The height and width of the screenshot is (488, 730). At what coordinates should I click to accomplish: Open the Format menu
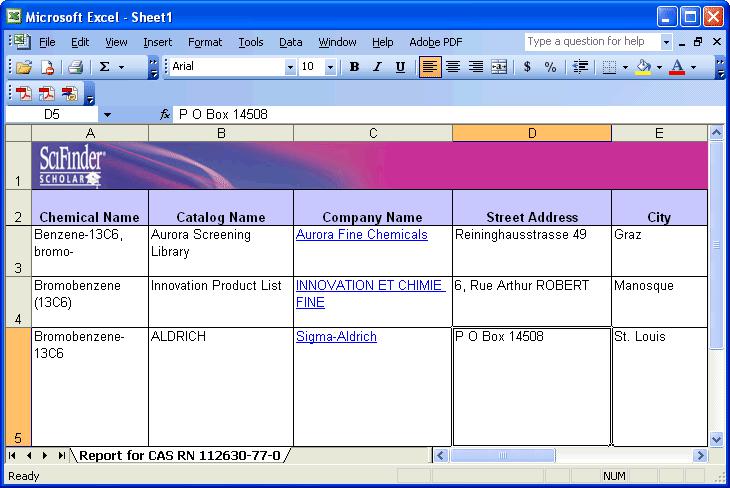click(x=205, y=42)
